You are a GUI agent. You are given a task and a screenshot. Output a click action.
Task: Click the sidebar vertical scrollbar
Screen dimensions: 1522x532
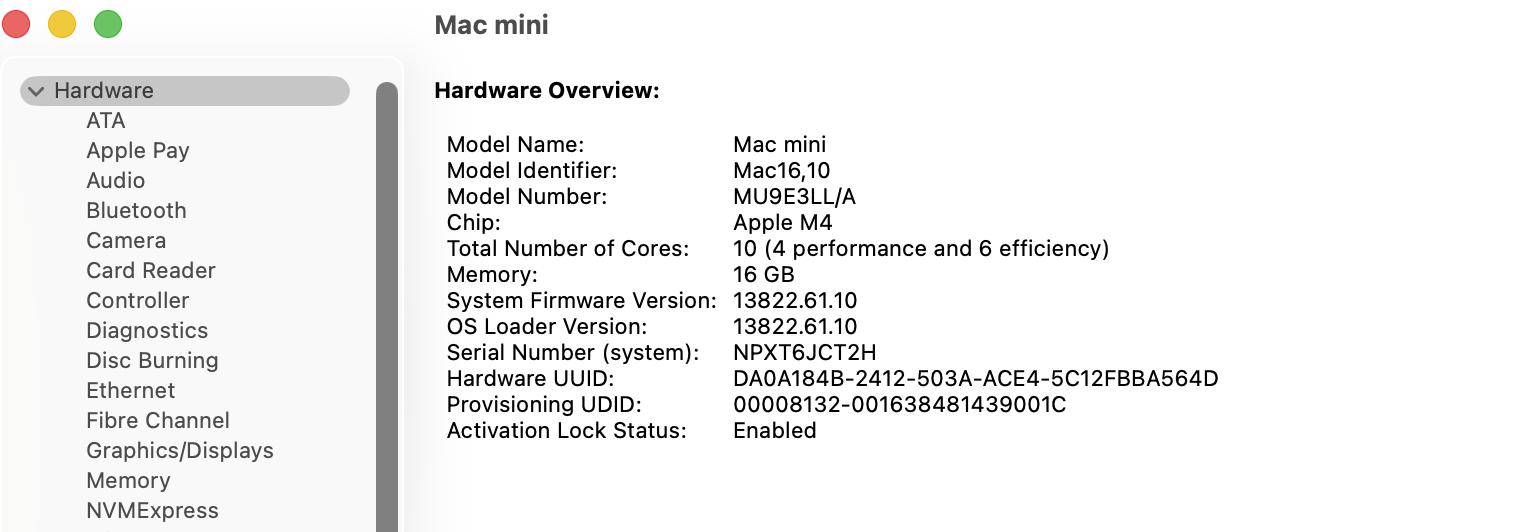[386, 300]
